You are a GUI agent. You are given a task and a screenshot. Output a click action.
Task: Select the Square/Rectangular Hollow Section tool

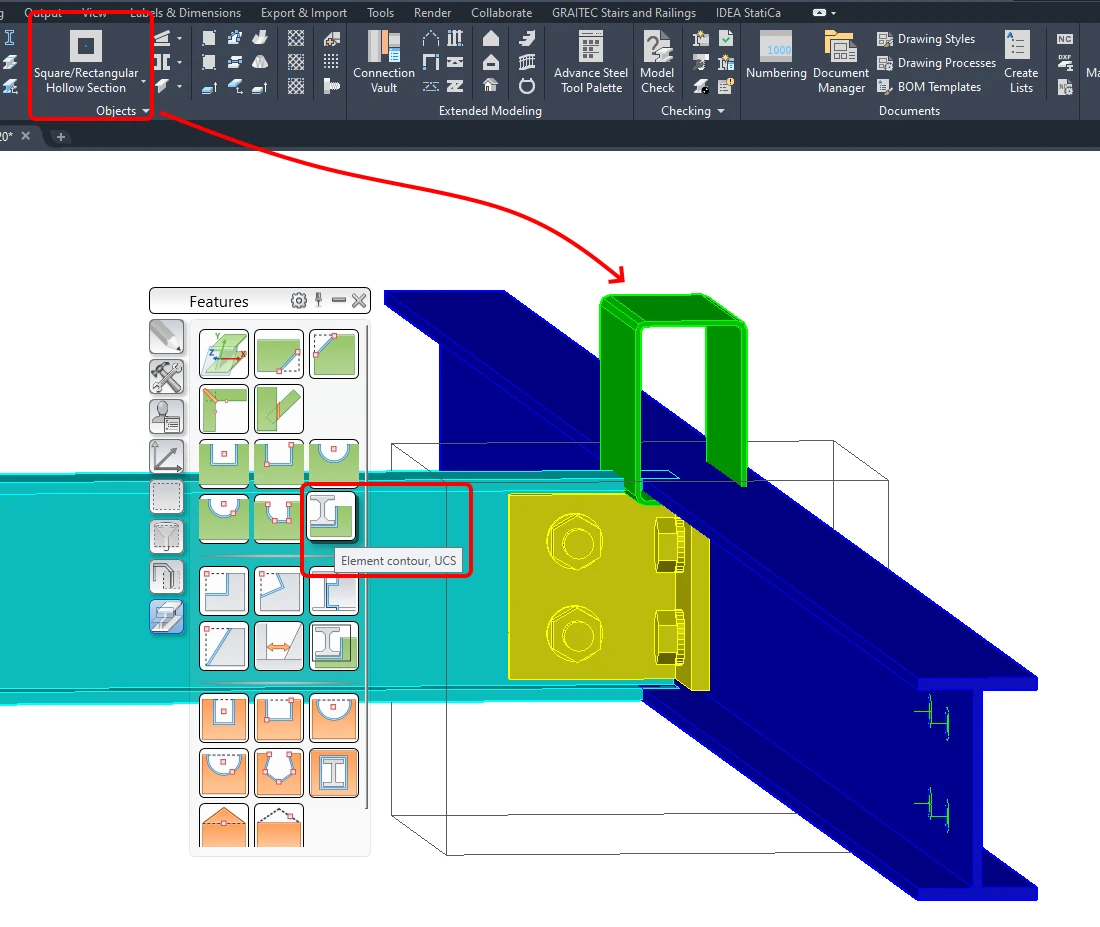tap(86, 62)
